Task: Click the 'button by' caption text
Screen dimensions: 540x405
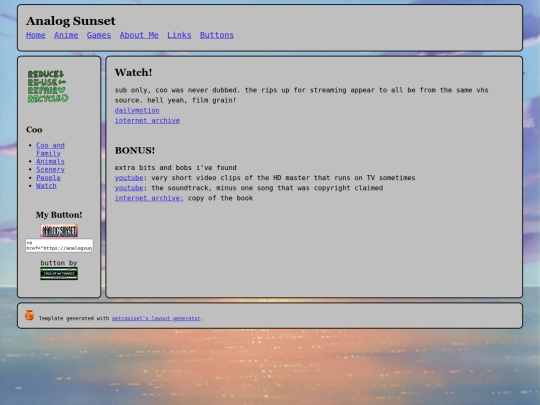Action: [59, 263]
